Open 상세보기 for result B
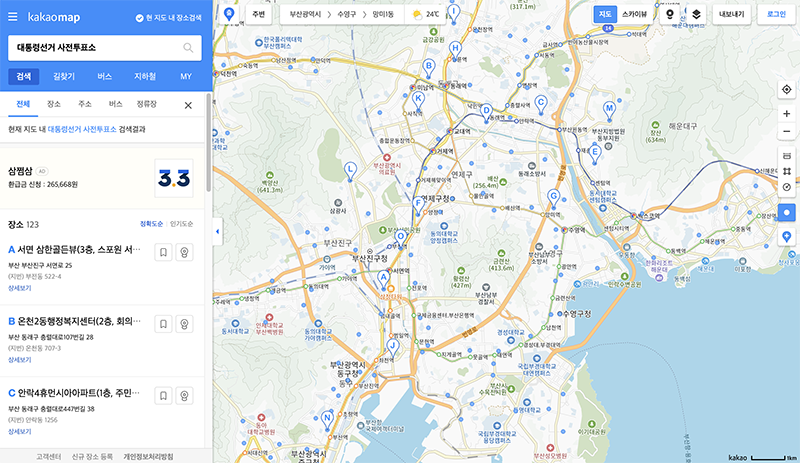Screen dimensions: 800x463 pos(19,360)
